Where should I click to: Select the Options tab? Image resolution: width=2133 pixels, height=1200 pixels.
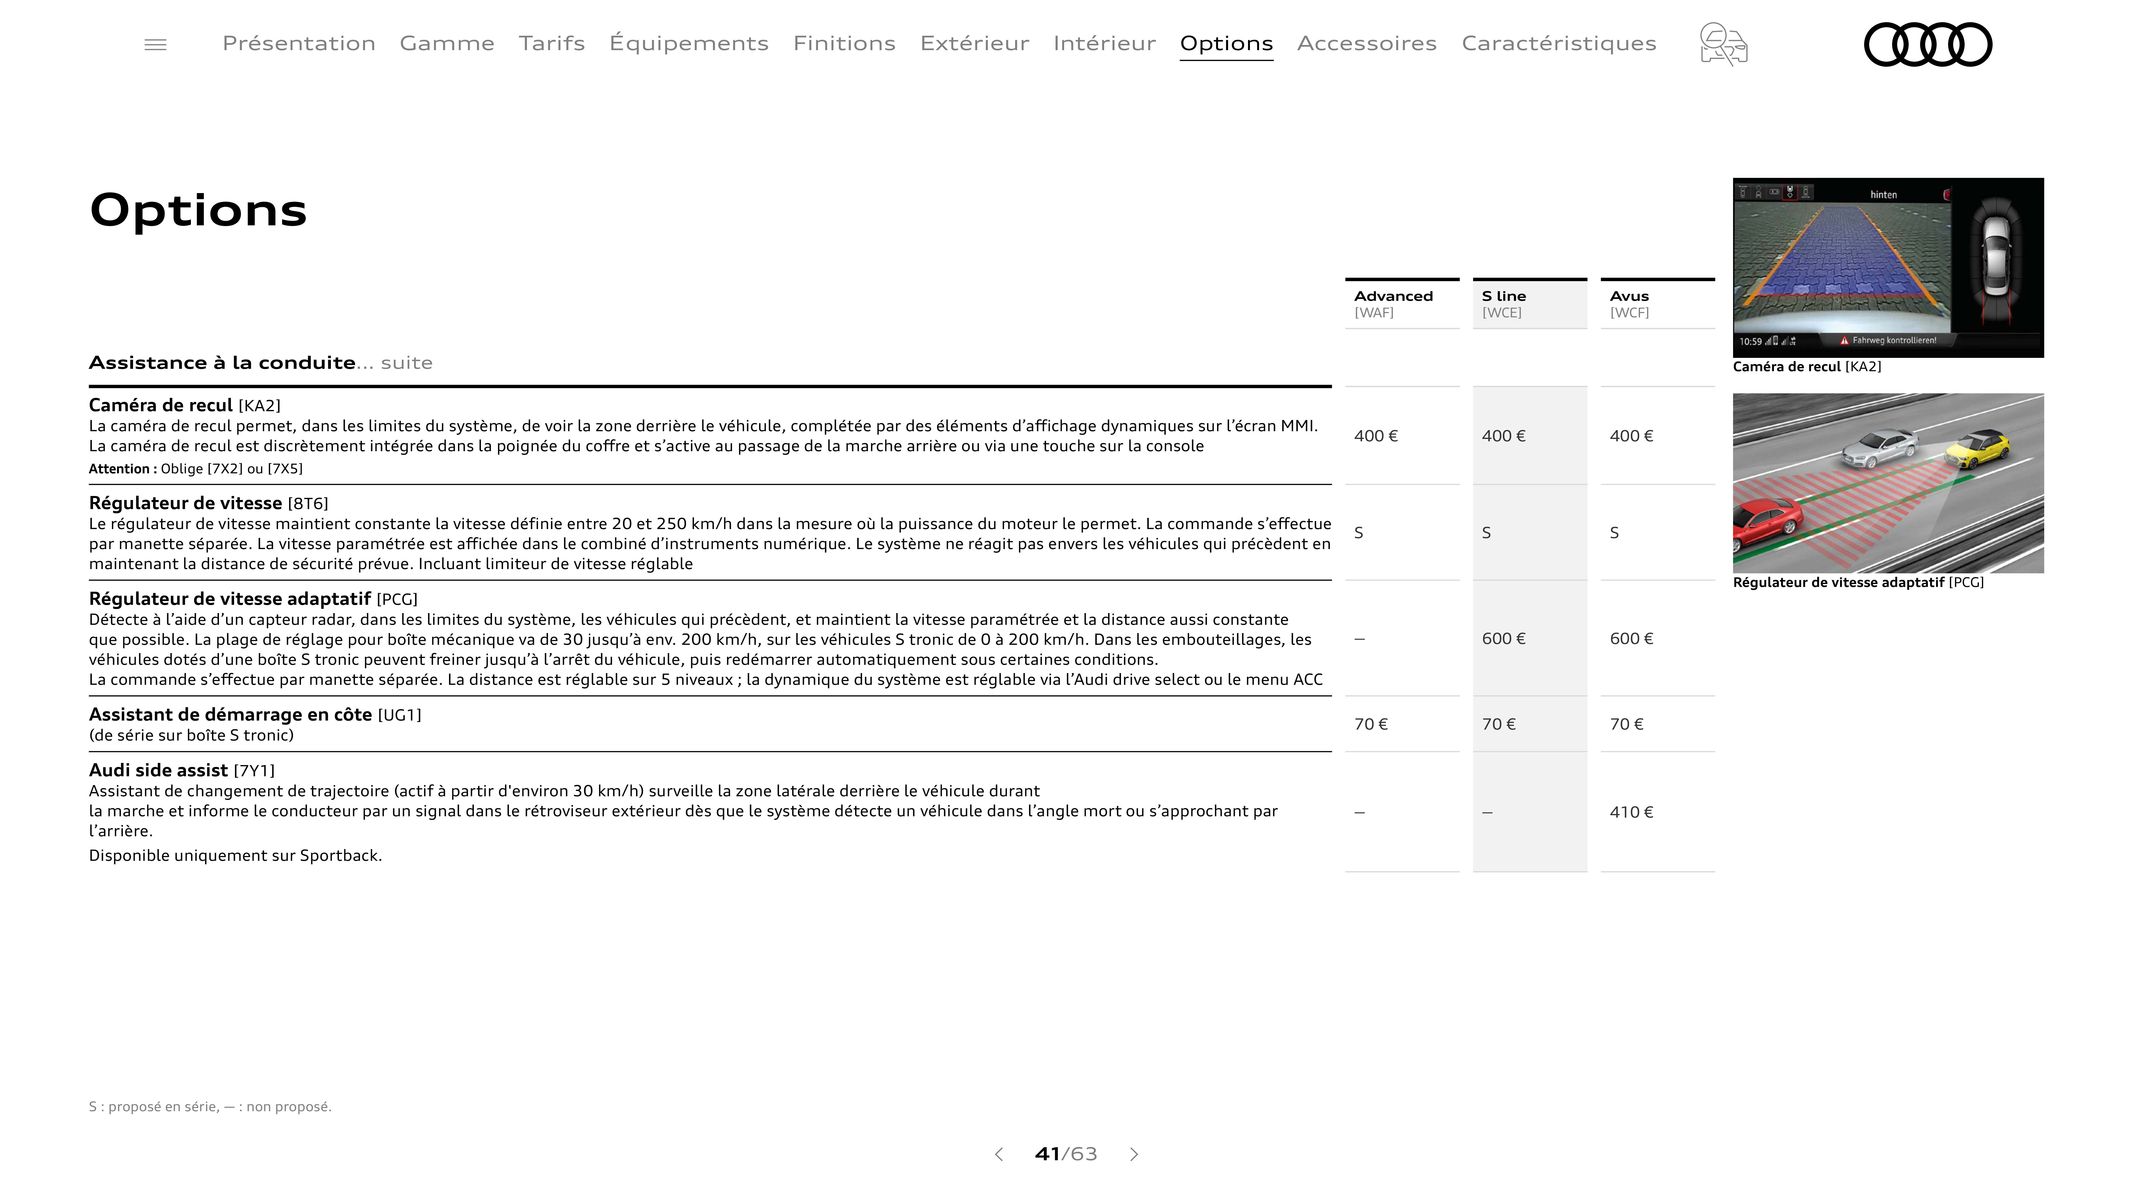point(1226,43)
